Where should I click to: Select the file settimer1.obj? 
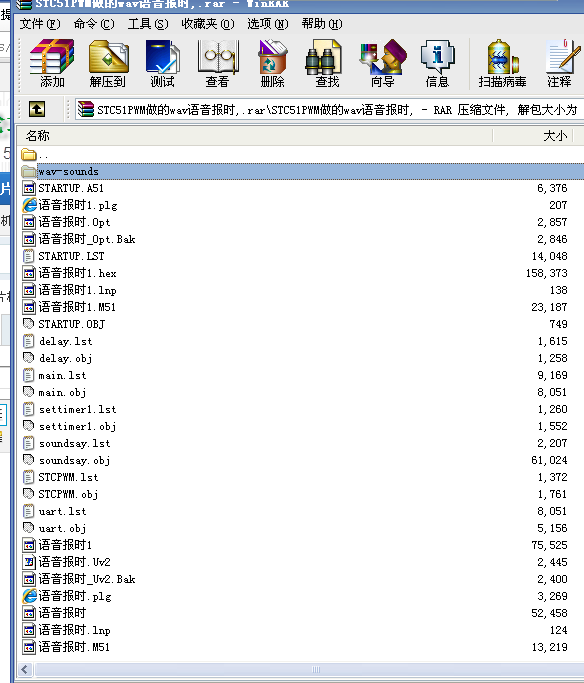point(78,426)
